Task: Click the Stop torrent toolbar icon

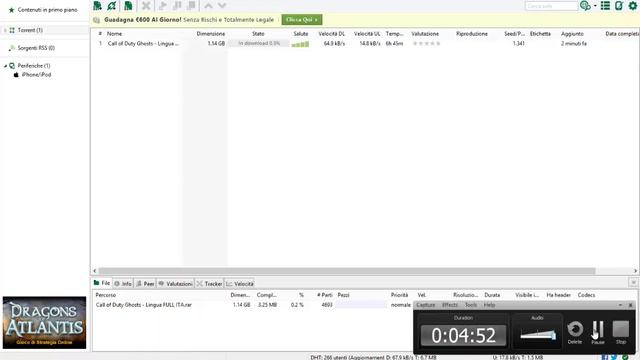Action: [x=191, y=6]
